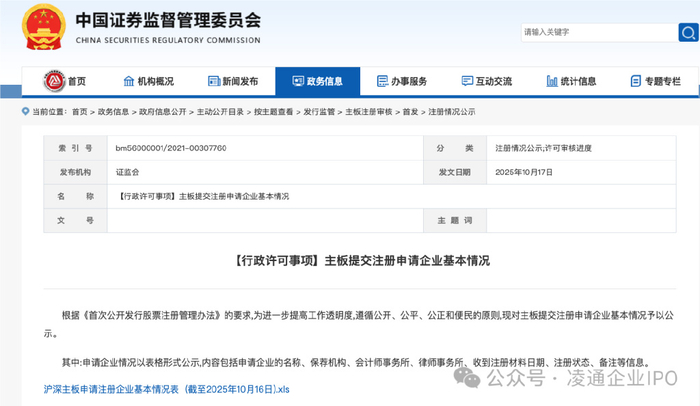Click the document icon beside 专题专栏
This screenshot has width=700, height=406.
636,81
